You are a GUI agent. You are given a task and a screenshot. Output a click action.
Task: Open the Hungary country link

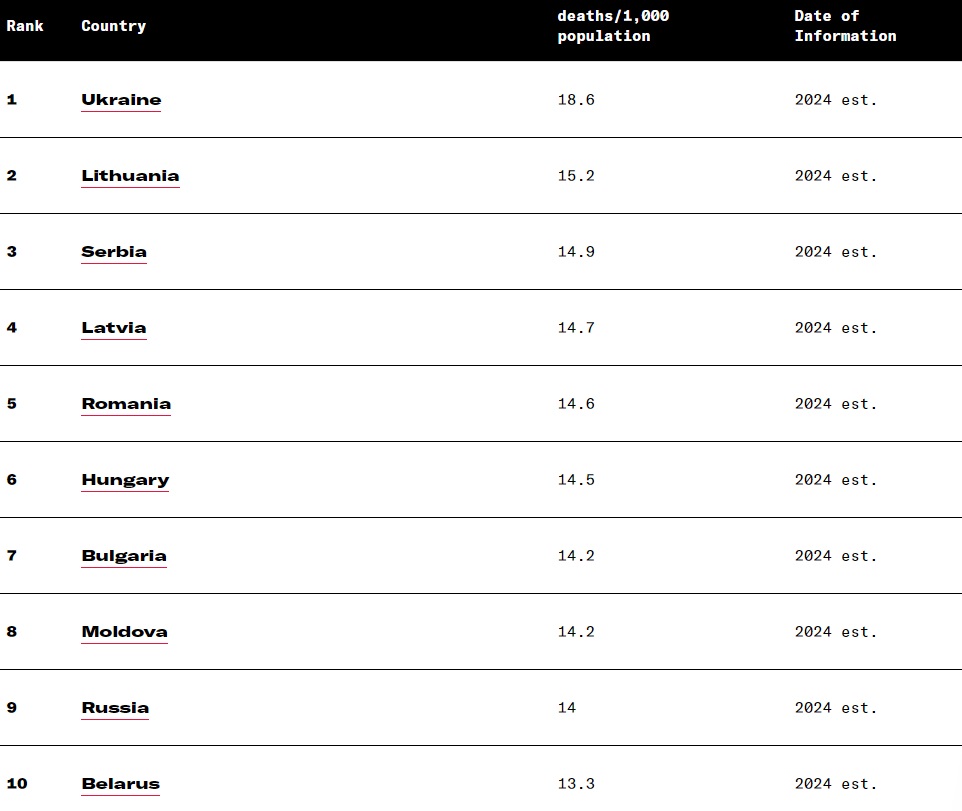point(125,480)
